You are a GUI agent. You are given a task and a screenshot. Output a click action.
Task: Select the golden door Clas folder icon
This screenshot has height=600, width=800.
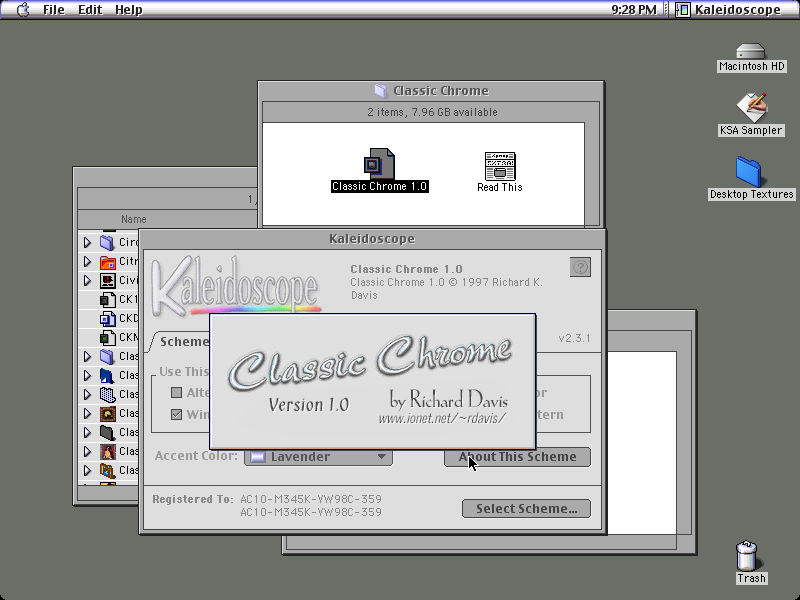pos(107,470)
